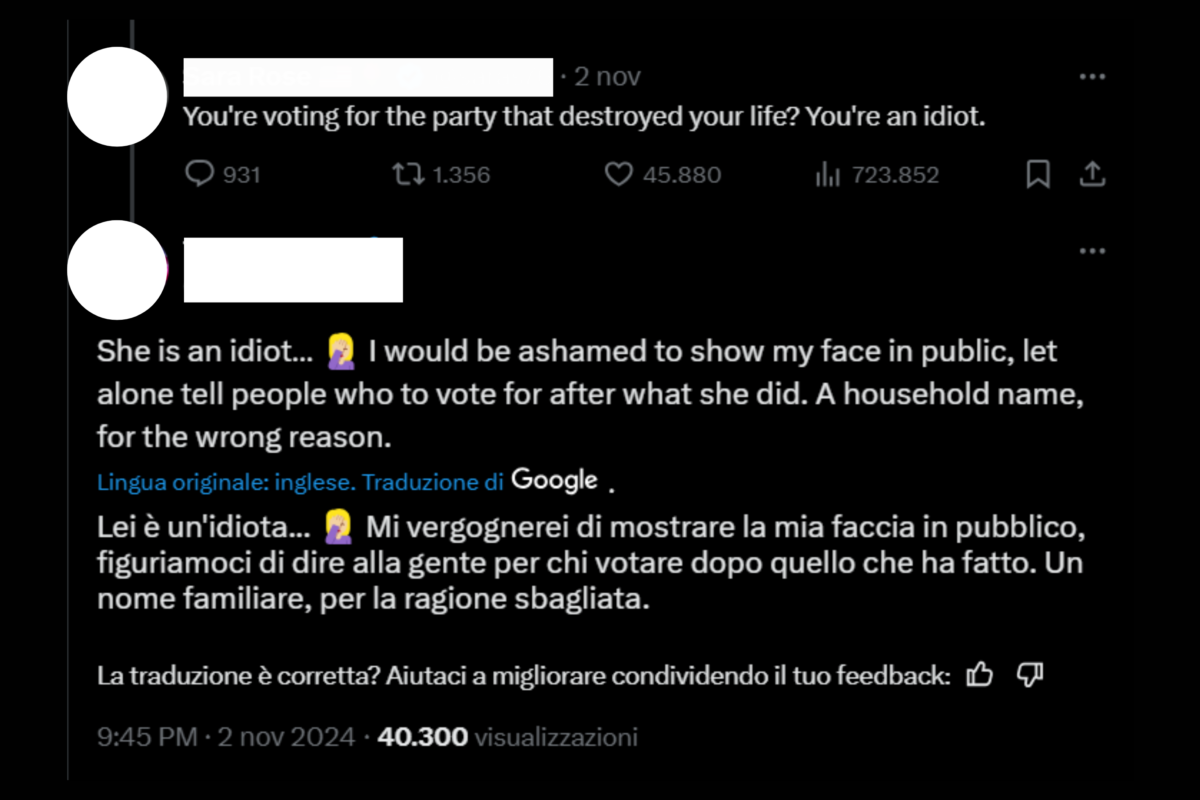Click the repost icon showing 1.356
The width and height of the screenshot is (1200, 800).
pos(405,175)
